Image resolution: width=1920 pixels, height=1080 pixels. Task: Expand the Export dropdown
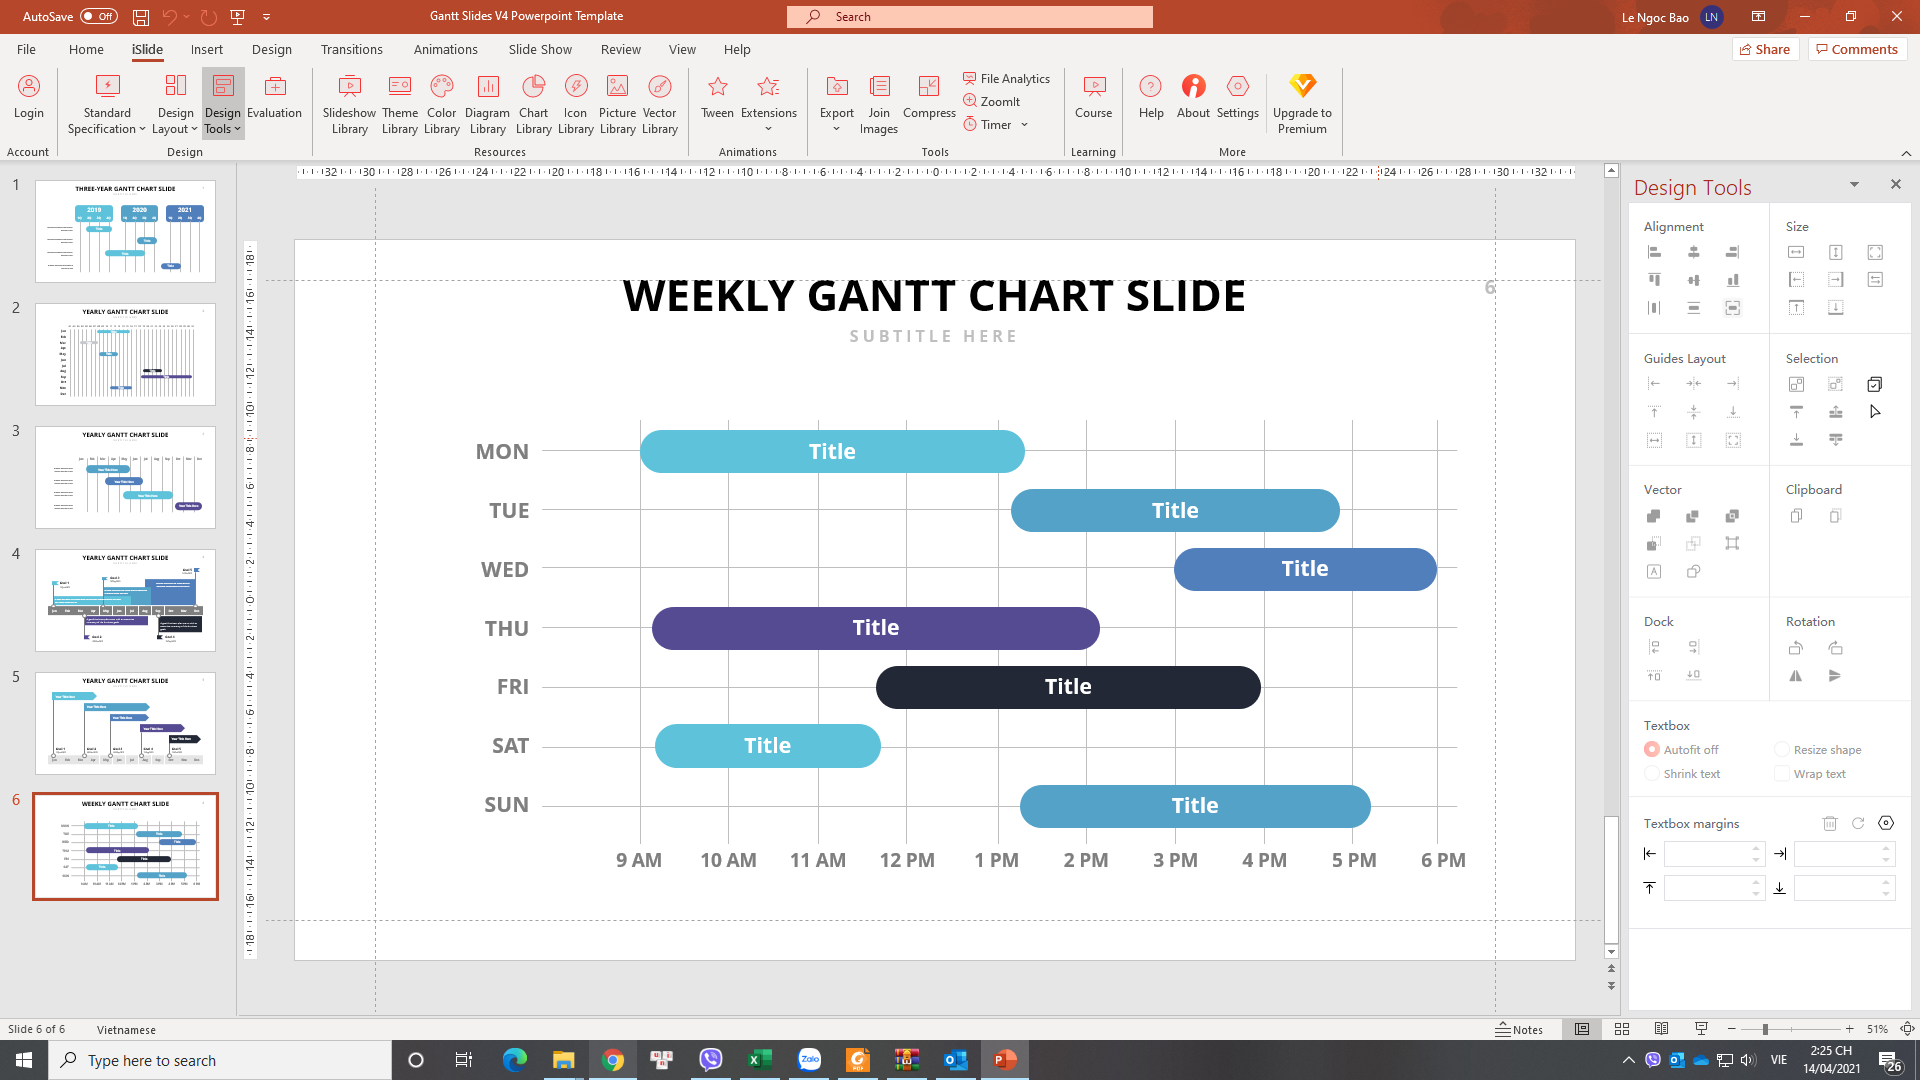click(x=836, y=128)
